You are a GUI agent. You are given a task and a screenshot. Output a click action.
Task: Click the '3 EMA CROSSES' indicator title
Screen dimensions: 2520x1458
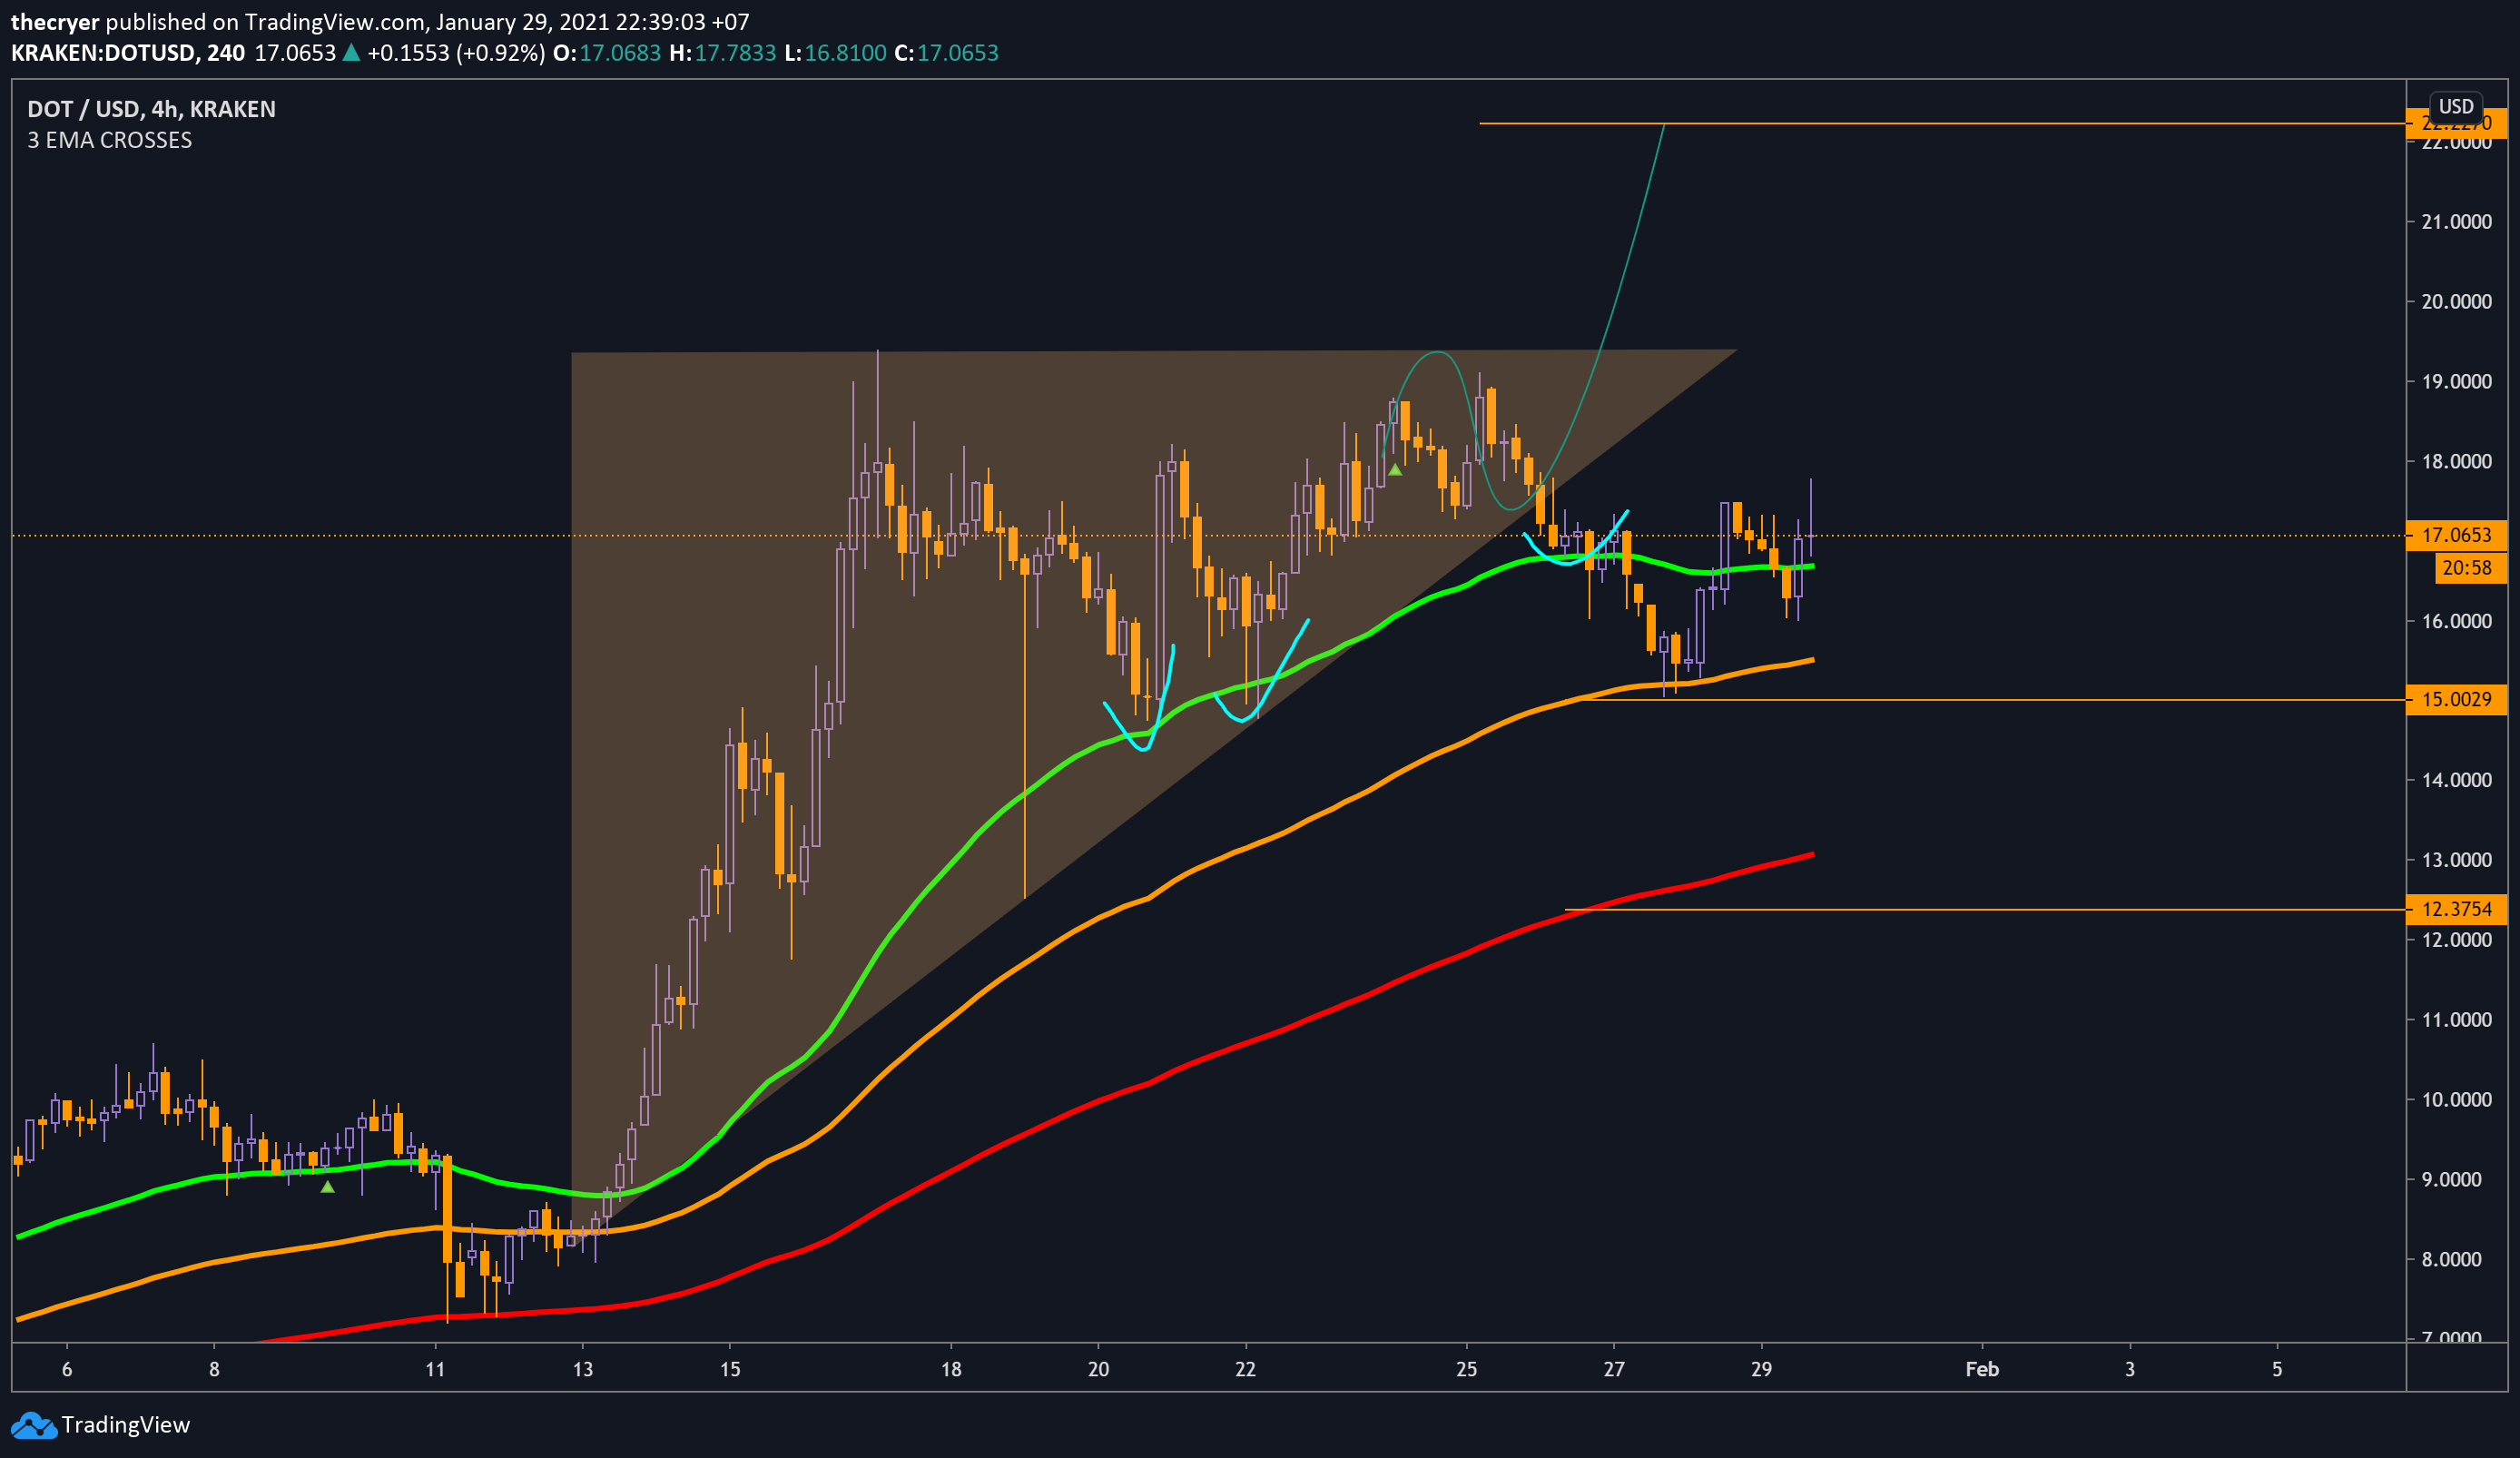110,140
